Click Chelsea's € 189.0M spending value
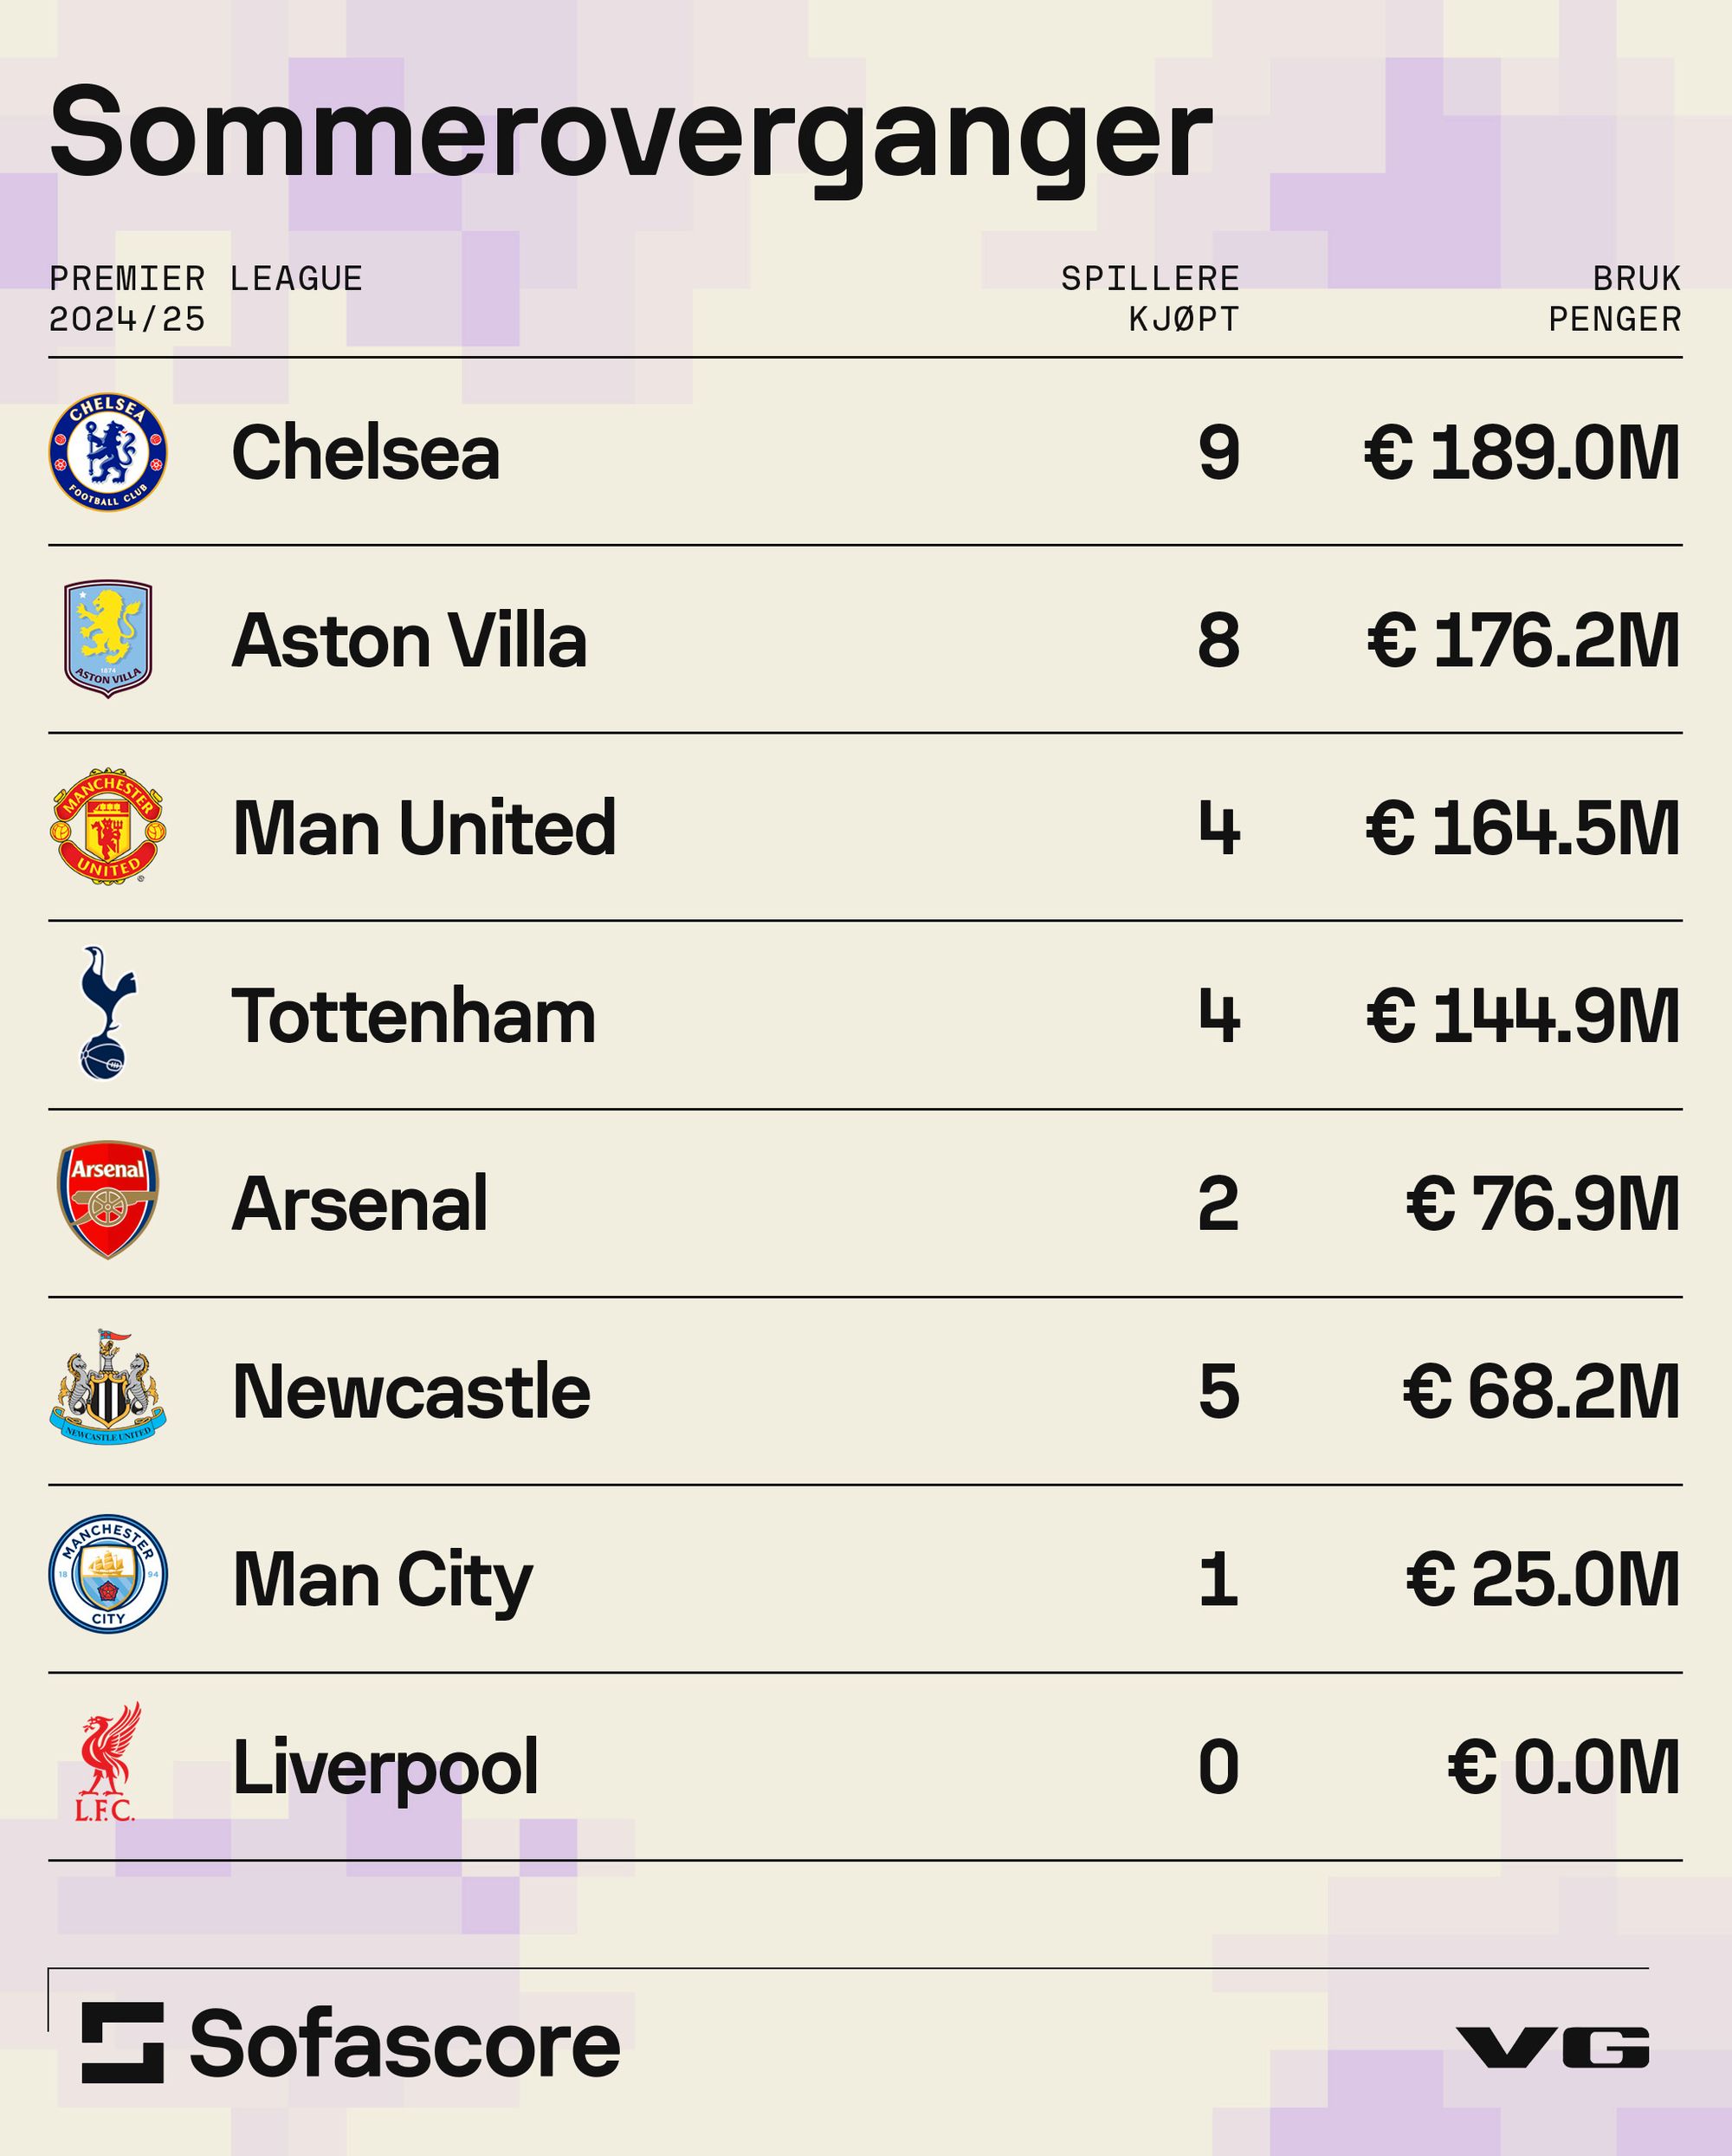 click(1522, 453)
